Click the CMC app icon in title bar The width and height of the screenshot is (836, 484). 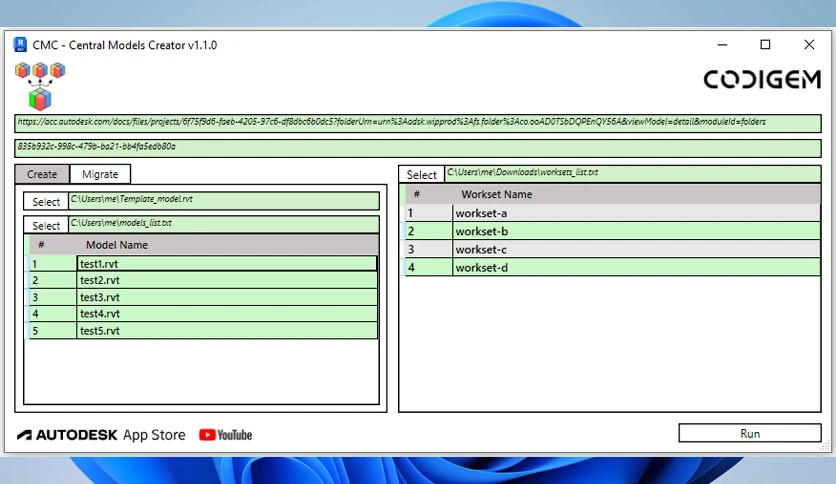pyautogui.click(x=20, y=45)
